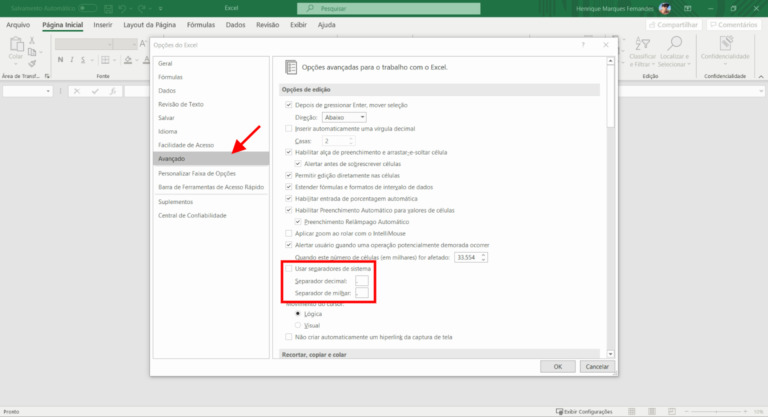Click the dialog help question mark icon
Viewport: 768px width, 417px height.
[x=583, y=45]
